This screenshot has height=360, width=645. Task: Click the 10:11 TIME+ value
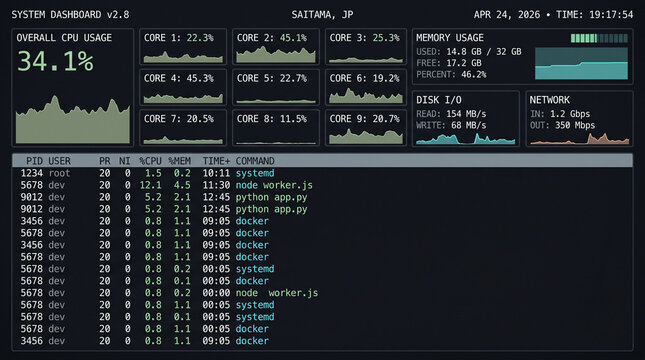(x=216, y=173)
